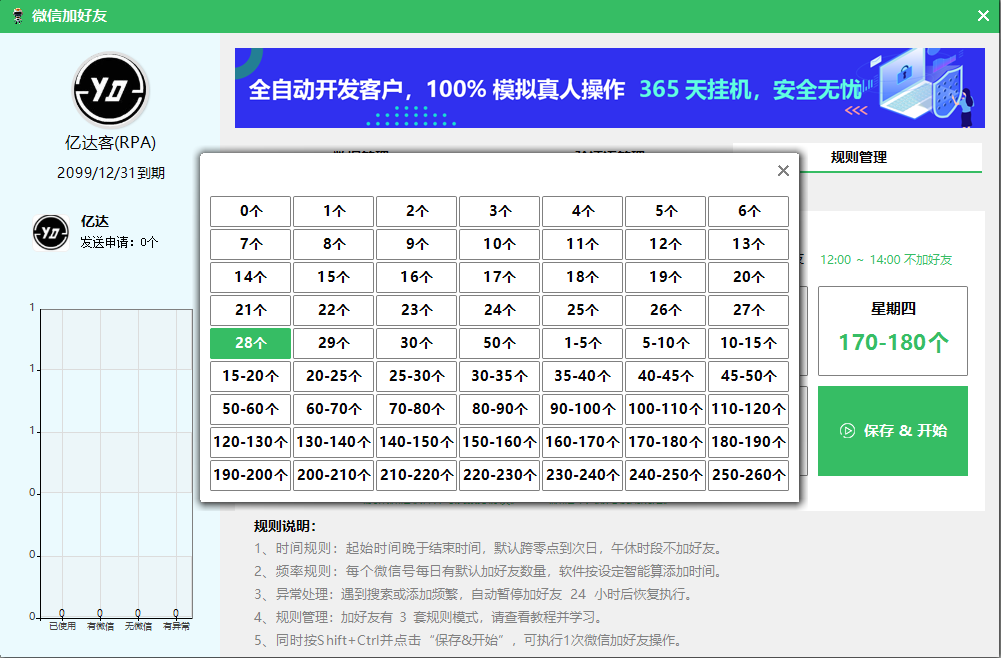The height and width of the screenshot is (658, 1001).
Task: Set range to 50-60个
Action: coord(250,409)
